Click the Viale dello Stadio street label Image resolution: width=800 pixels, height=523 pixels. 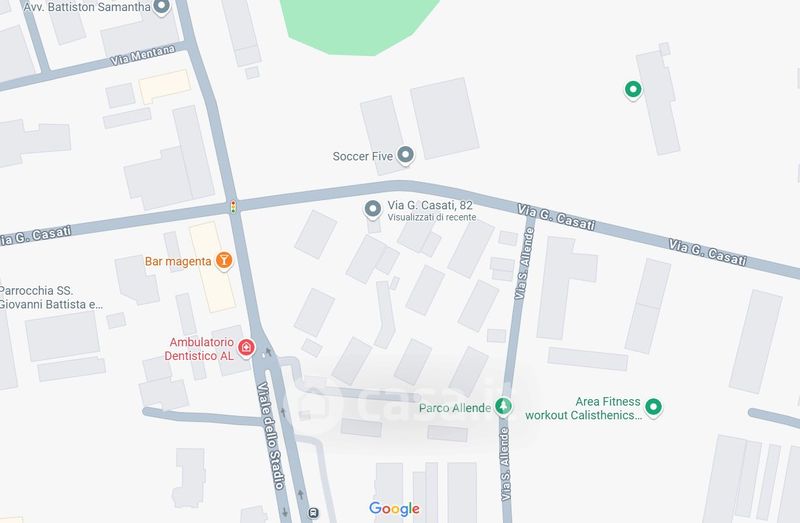(x=271, y=436)
